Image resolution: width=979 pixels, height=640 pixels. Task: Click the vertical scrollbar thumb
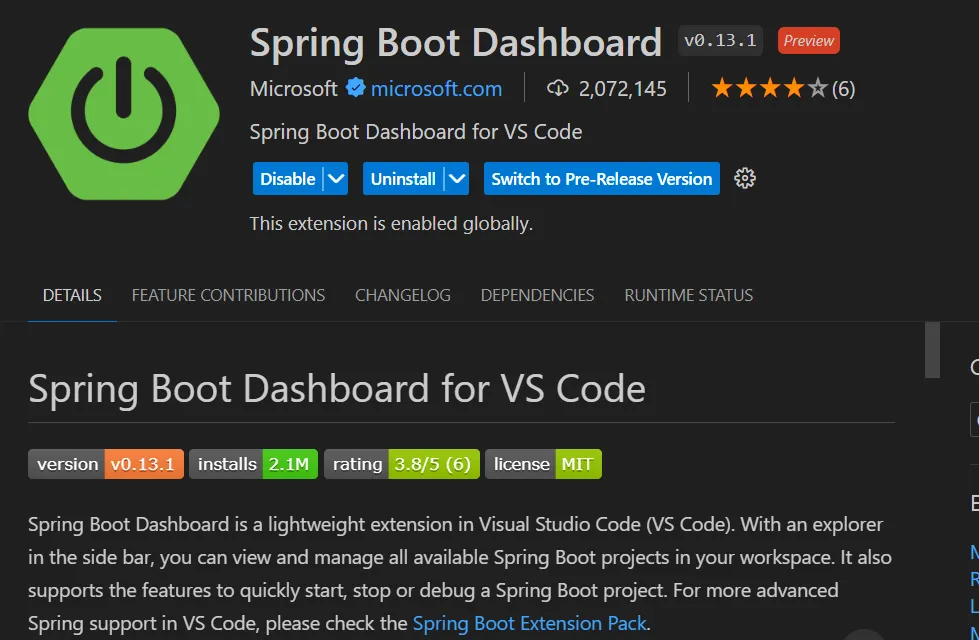(x=932, y=350)
